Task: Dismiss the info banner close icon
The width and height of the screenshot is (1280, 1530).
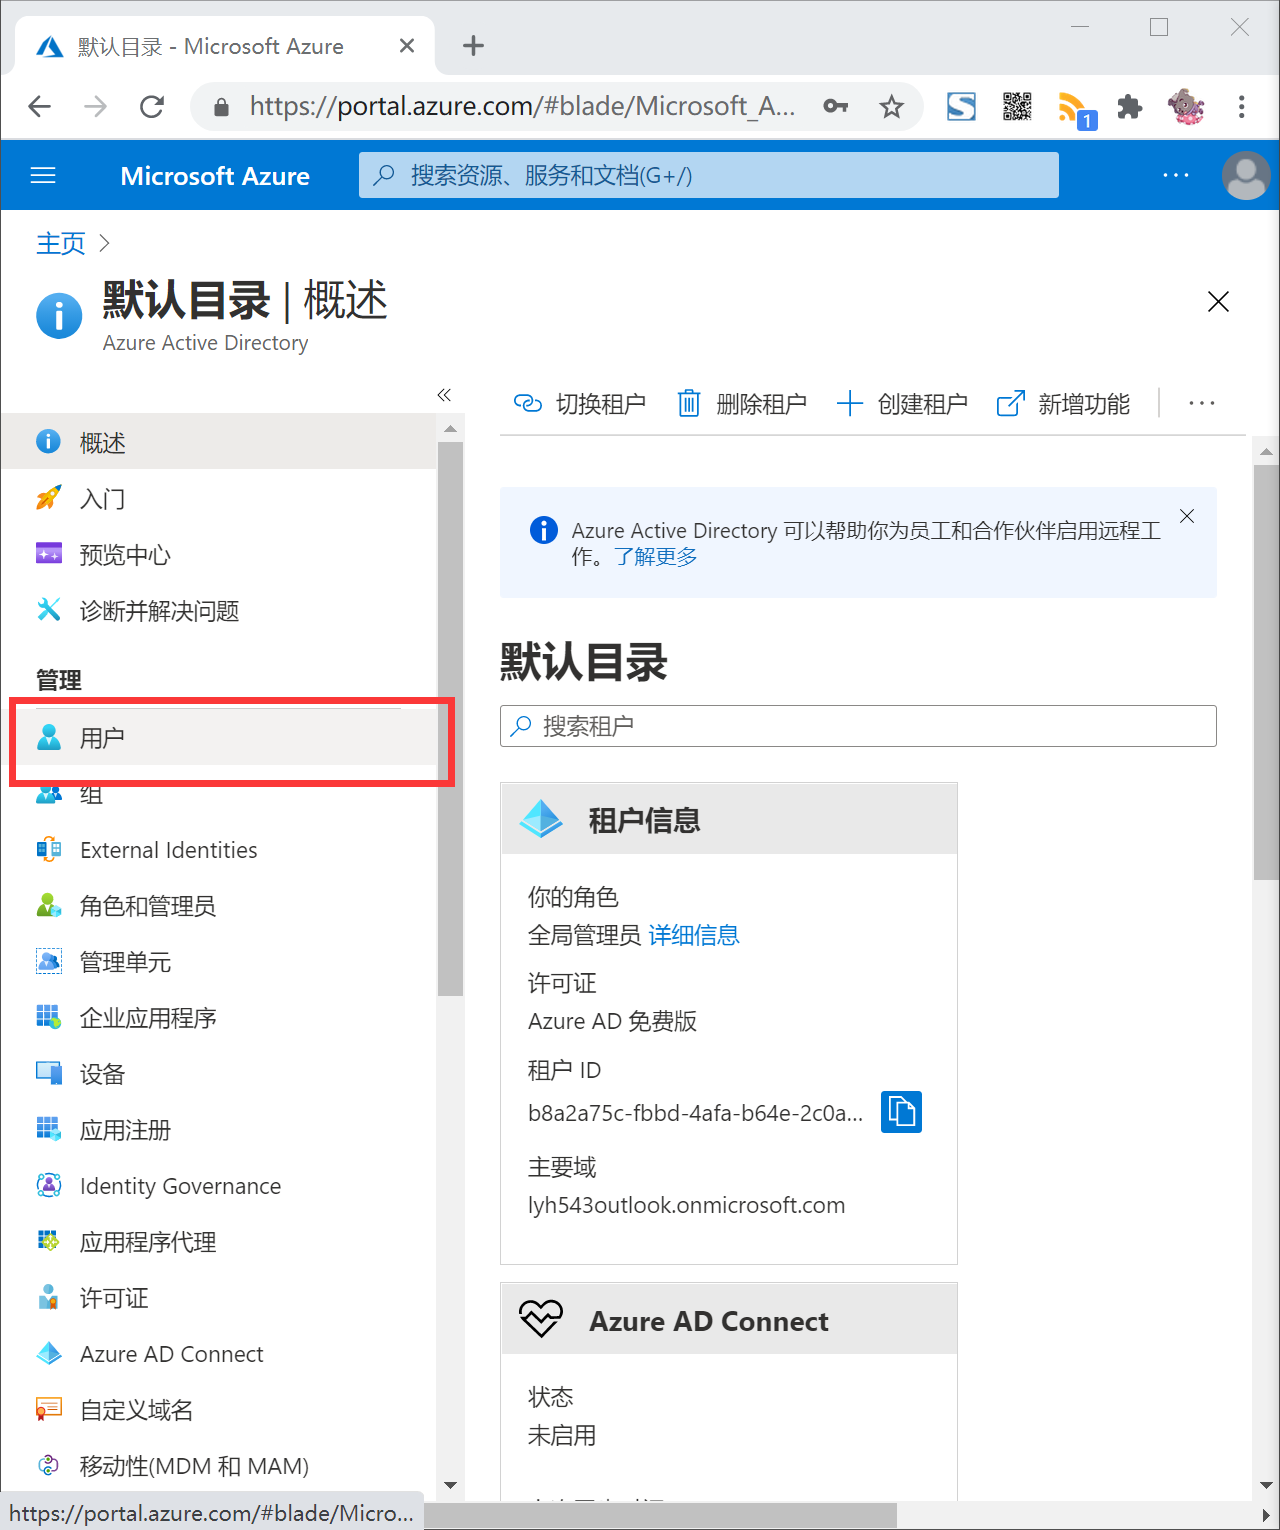Action: tap(1187, 516)
